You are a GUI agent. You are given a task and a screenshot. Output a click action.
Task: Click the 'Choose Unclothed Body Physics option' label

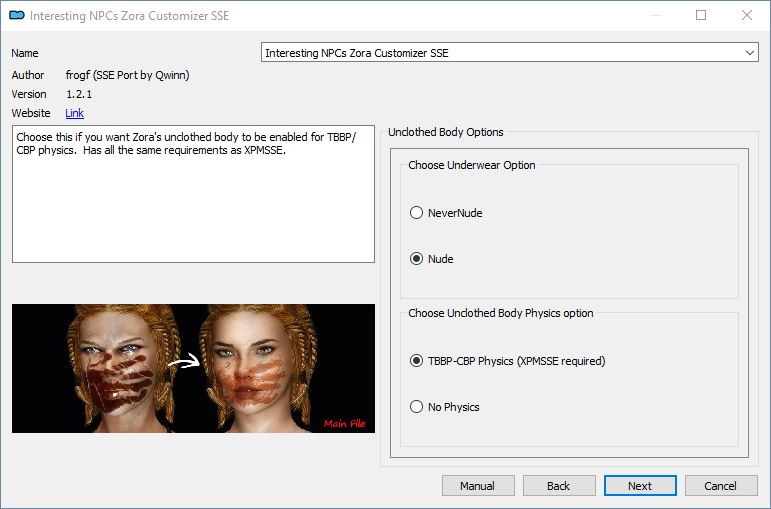tap(501, 313)
